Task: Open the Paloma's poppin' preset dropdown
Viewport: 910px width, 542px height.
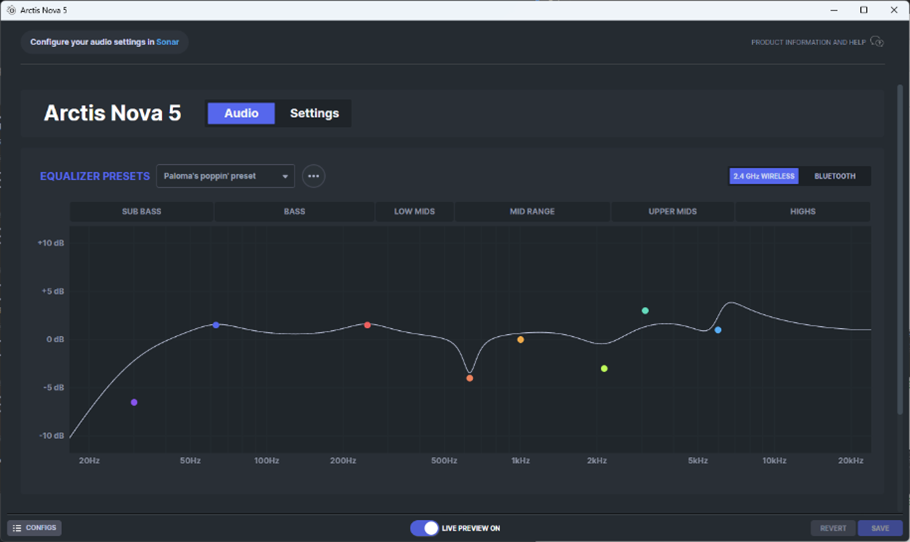Action: point(225,176)
